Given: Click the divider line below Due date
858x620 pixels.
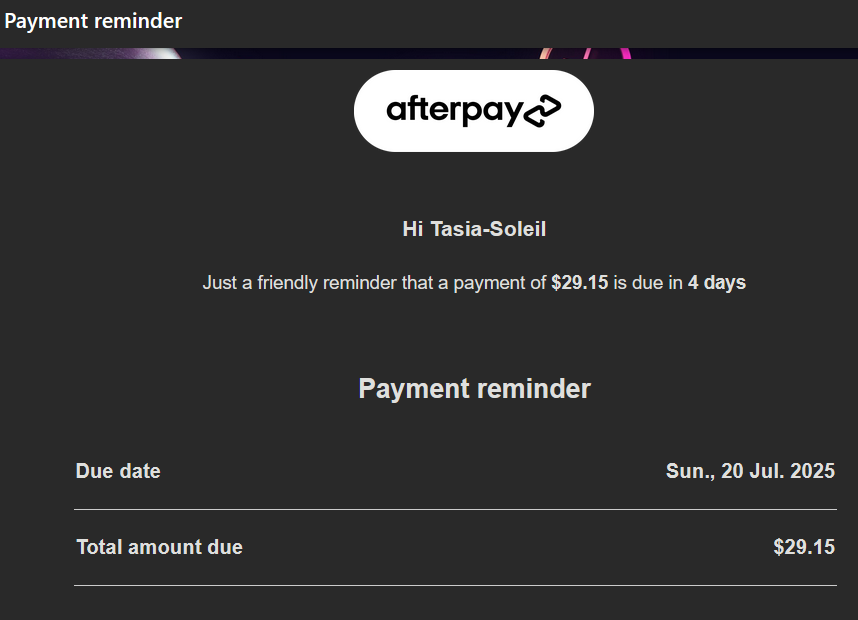Looking at the screenshot, I should [x=455, y=509].
